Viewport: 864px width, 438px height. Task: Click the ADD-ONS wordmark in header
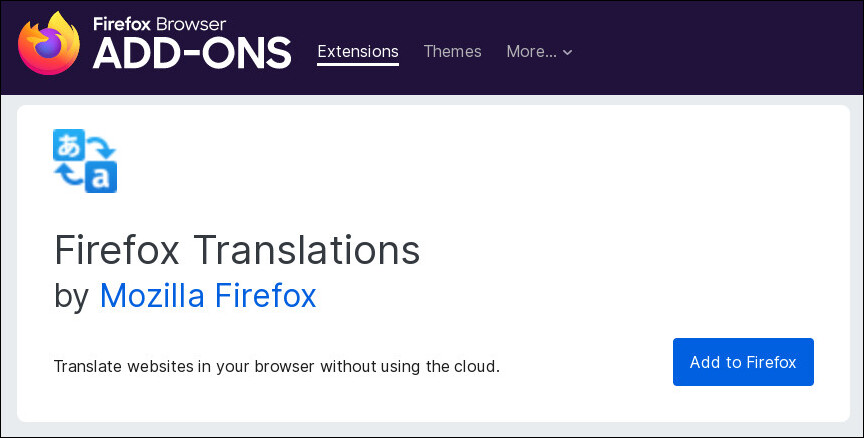coord(192,53)
